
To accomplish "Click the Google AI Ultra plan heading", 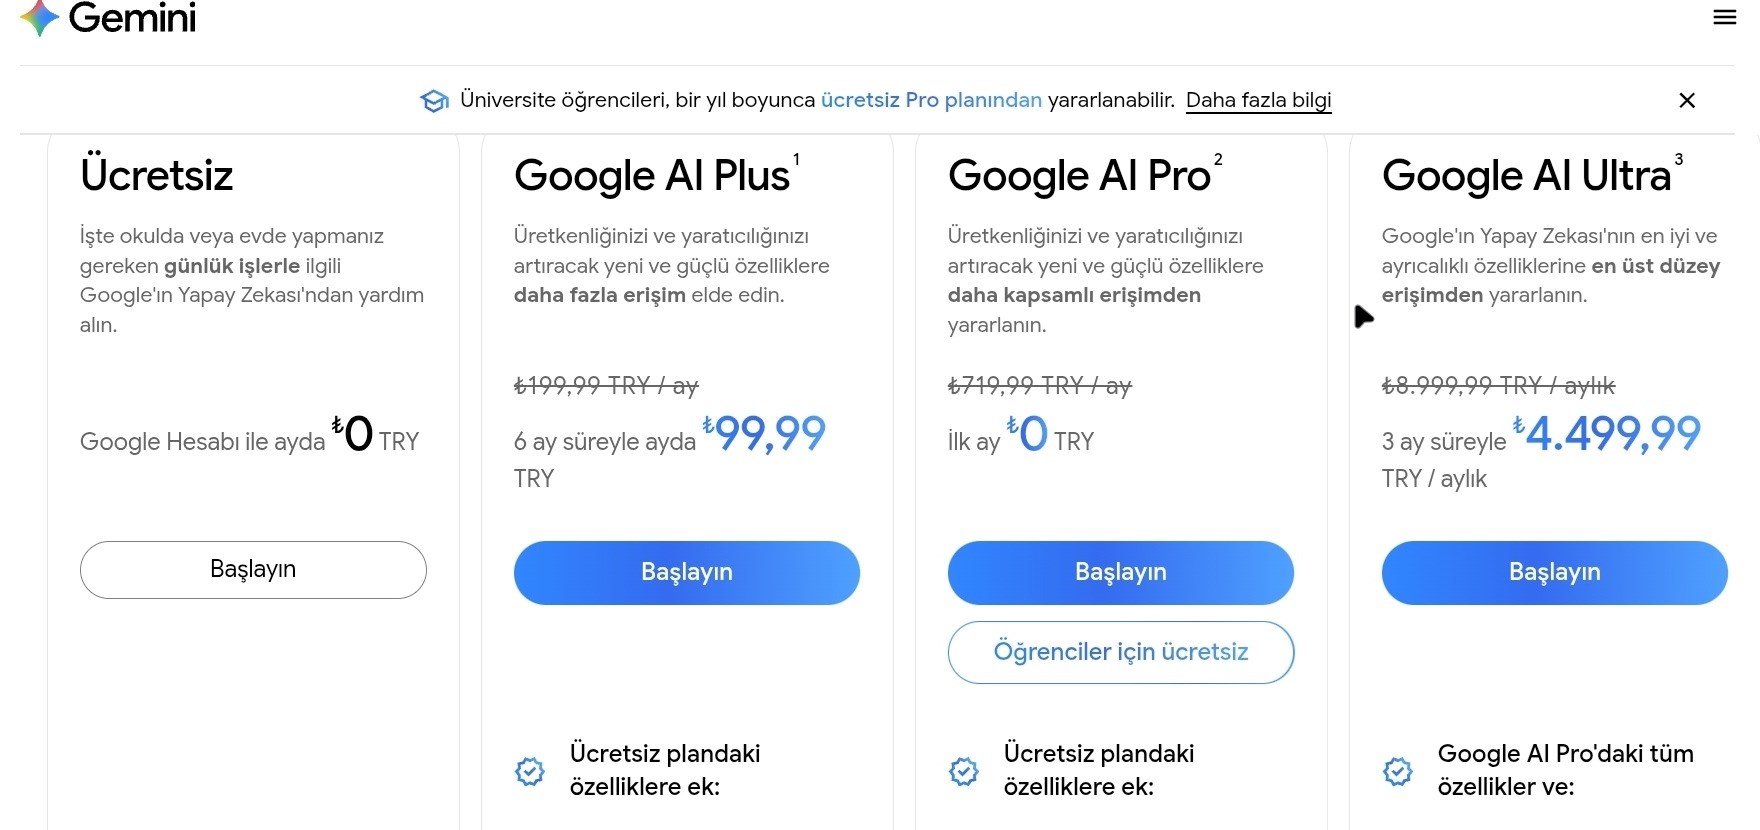I will coord(1526,176).
